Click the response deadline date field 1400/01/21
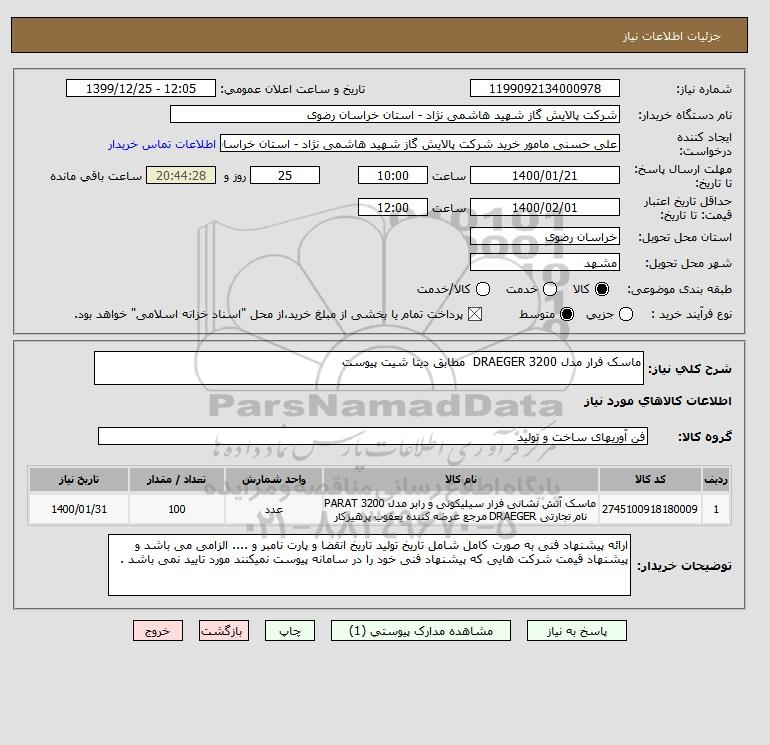 click(x=545, y=175)
